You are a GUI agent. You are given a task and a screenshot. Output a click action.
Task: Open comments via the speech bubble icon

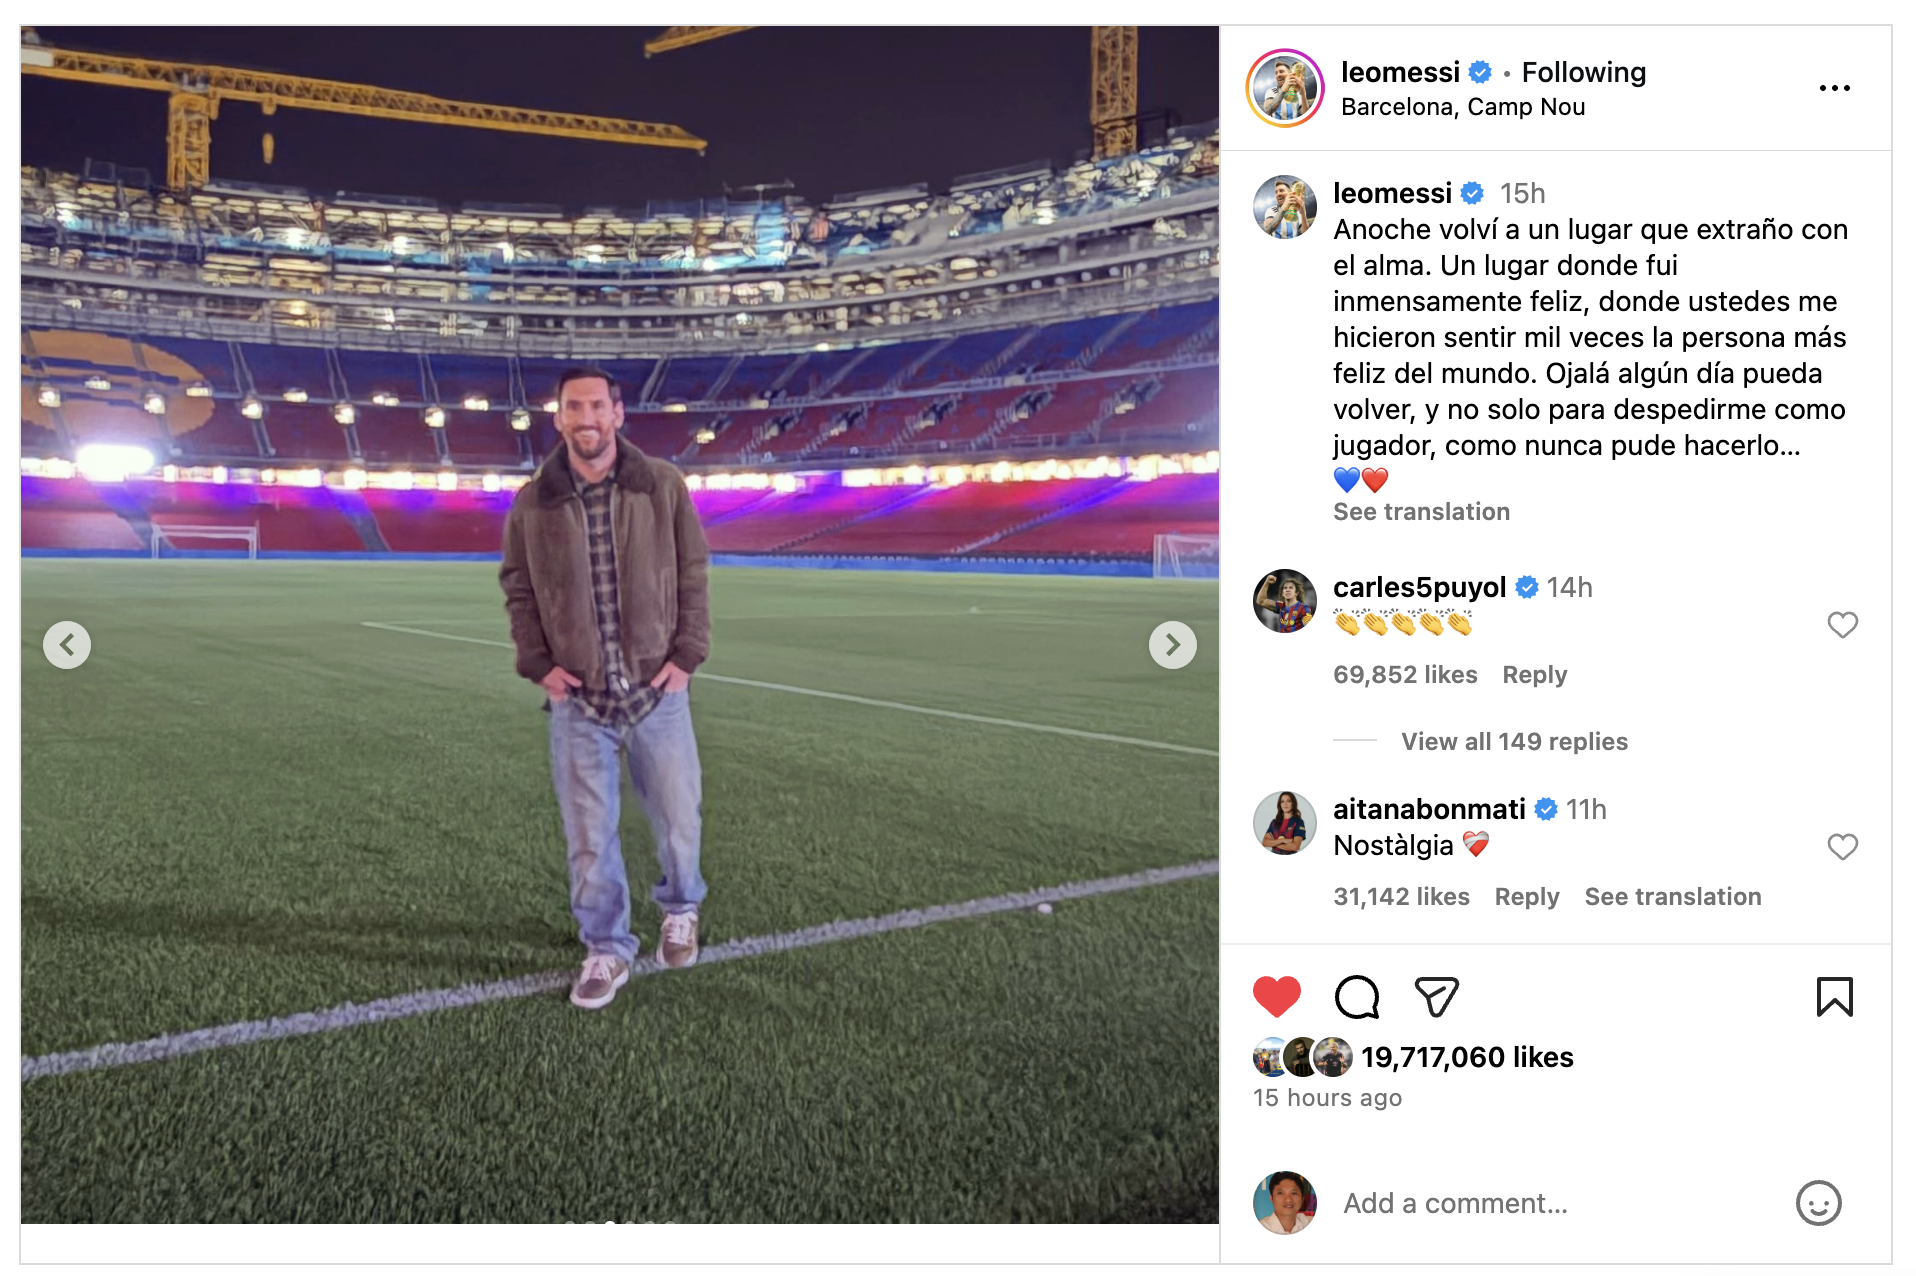tap(1355, 996)
